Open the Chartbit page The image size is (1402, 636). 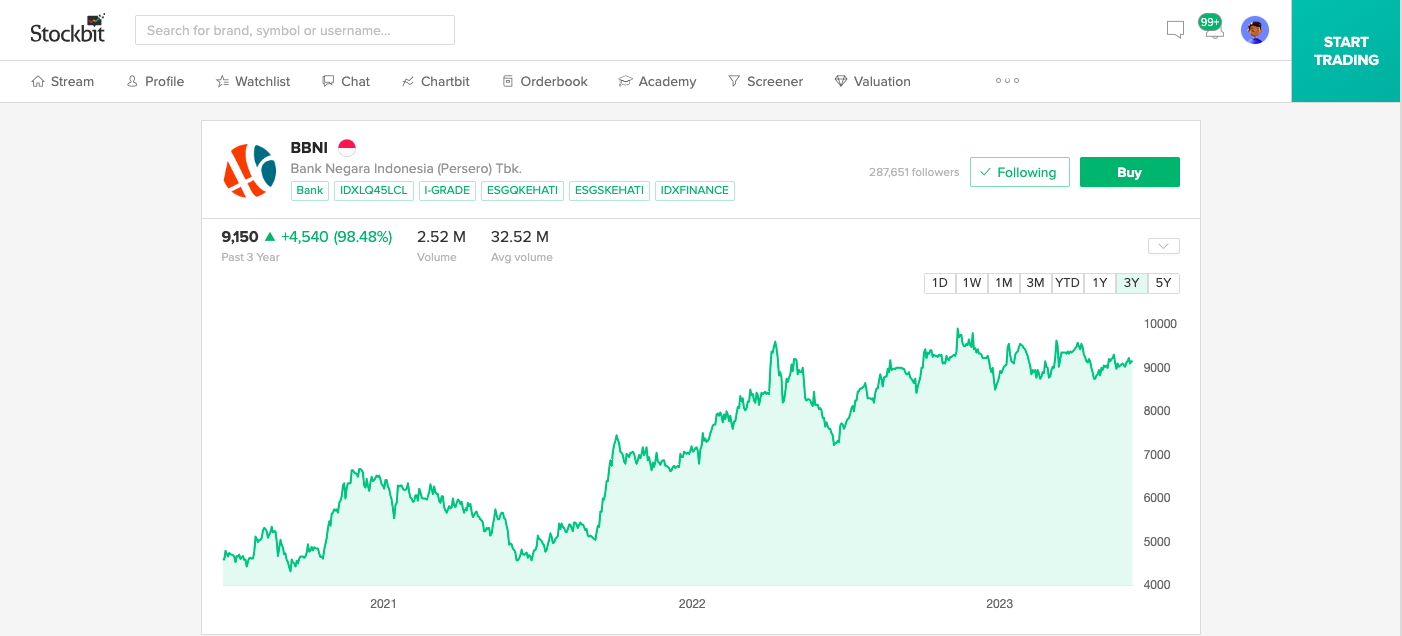tap(435, 81)
